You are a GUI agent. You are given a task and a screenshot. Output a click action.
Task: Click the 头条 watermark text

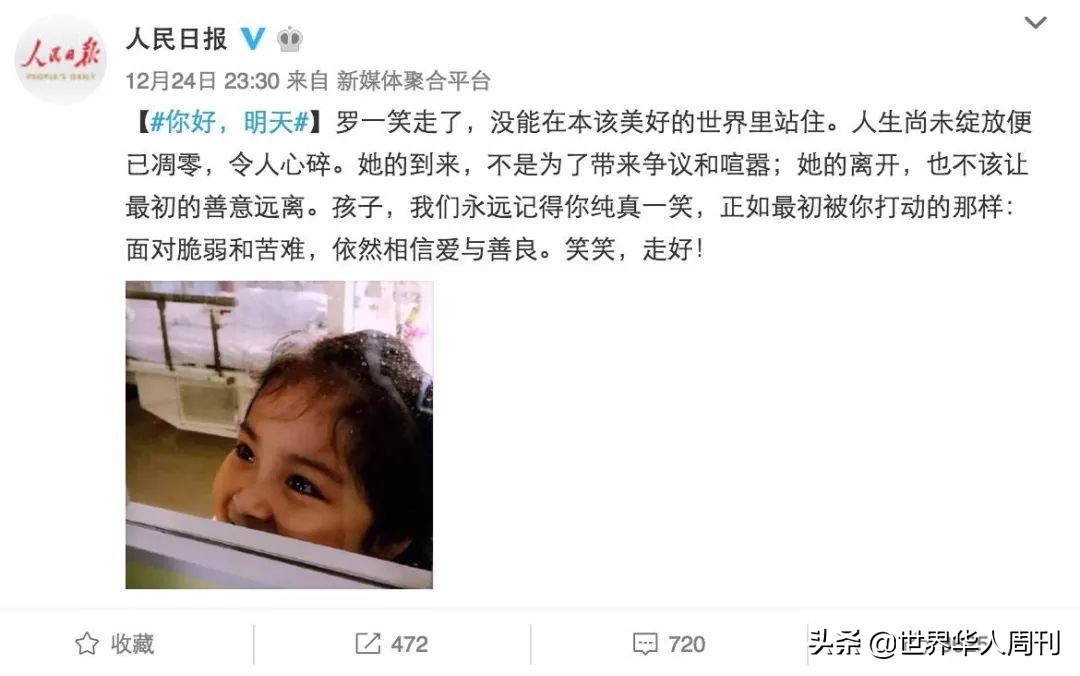coord(835,642)
